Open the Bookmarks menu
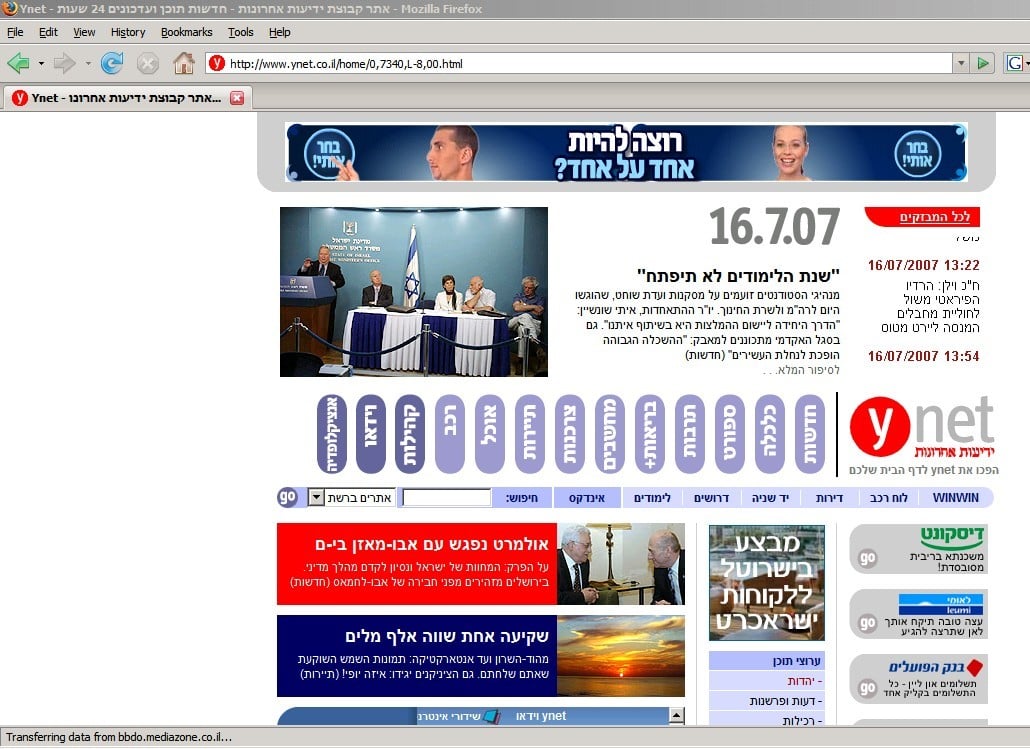 click(x=186, y=32)
